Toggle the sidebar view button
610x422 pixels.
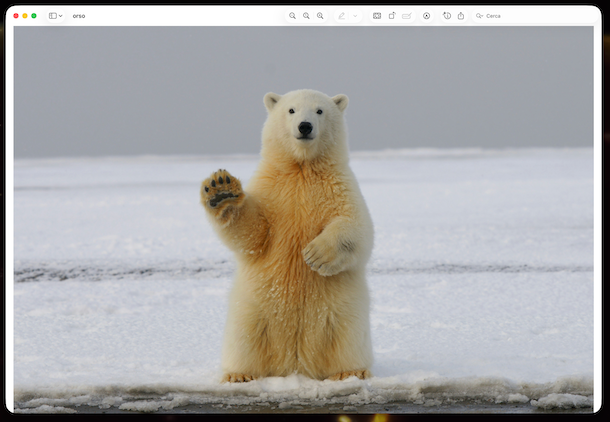pyautogui.click(x=53, y=16)
